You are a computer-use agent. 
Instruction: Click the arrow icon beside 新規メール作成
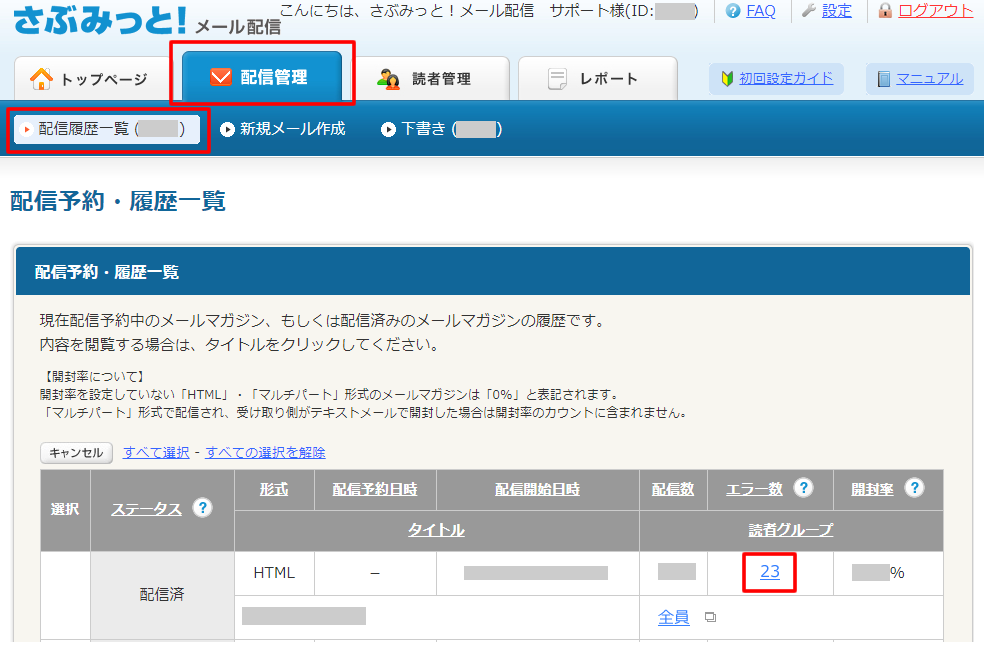point(227,129)
